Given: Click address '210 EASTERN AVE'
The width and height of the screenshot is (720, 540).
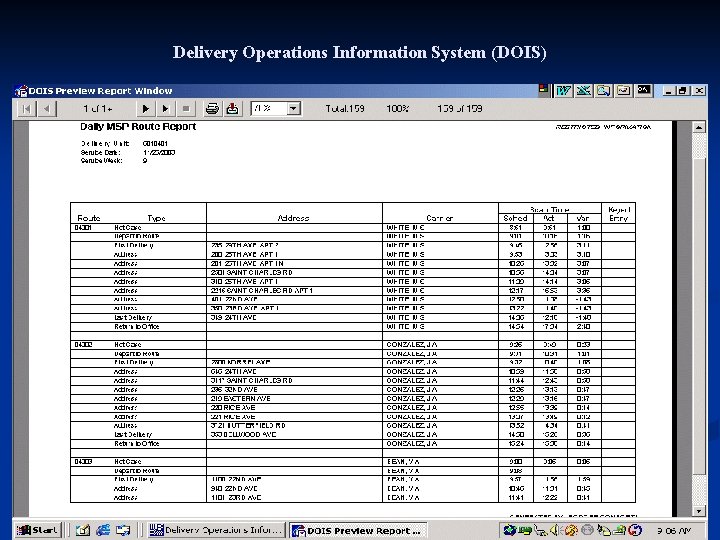Looking at the screenshot, I should 241,399.
